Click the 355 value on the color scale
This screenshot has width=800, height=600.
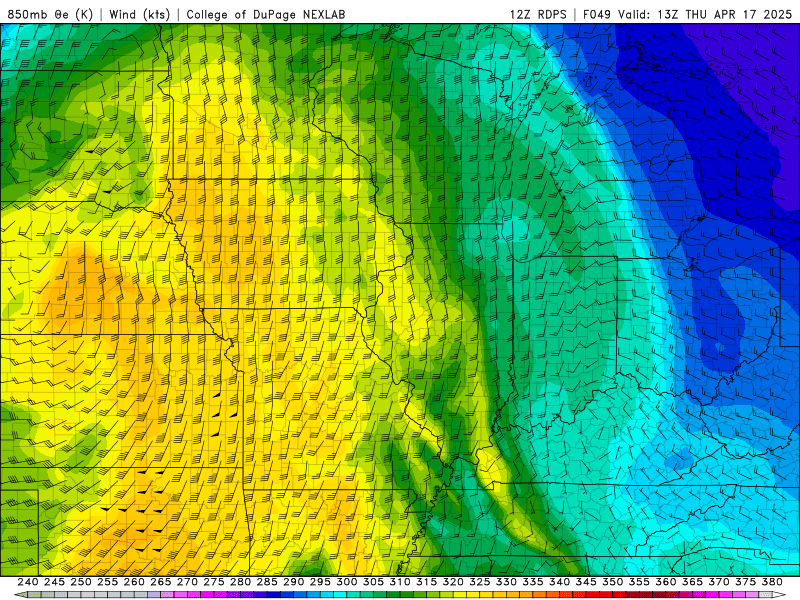tap(639, 582)
